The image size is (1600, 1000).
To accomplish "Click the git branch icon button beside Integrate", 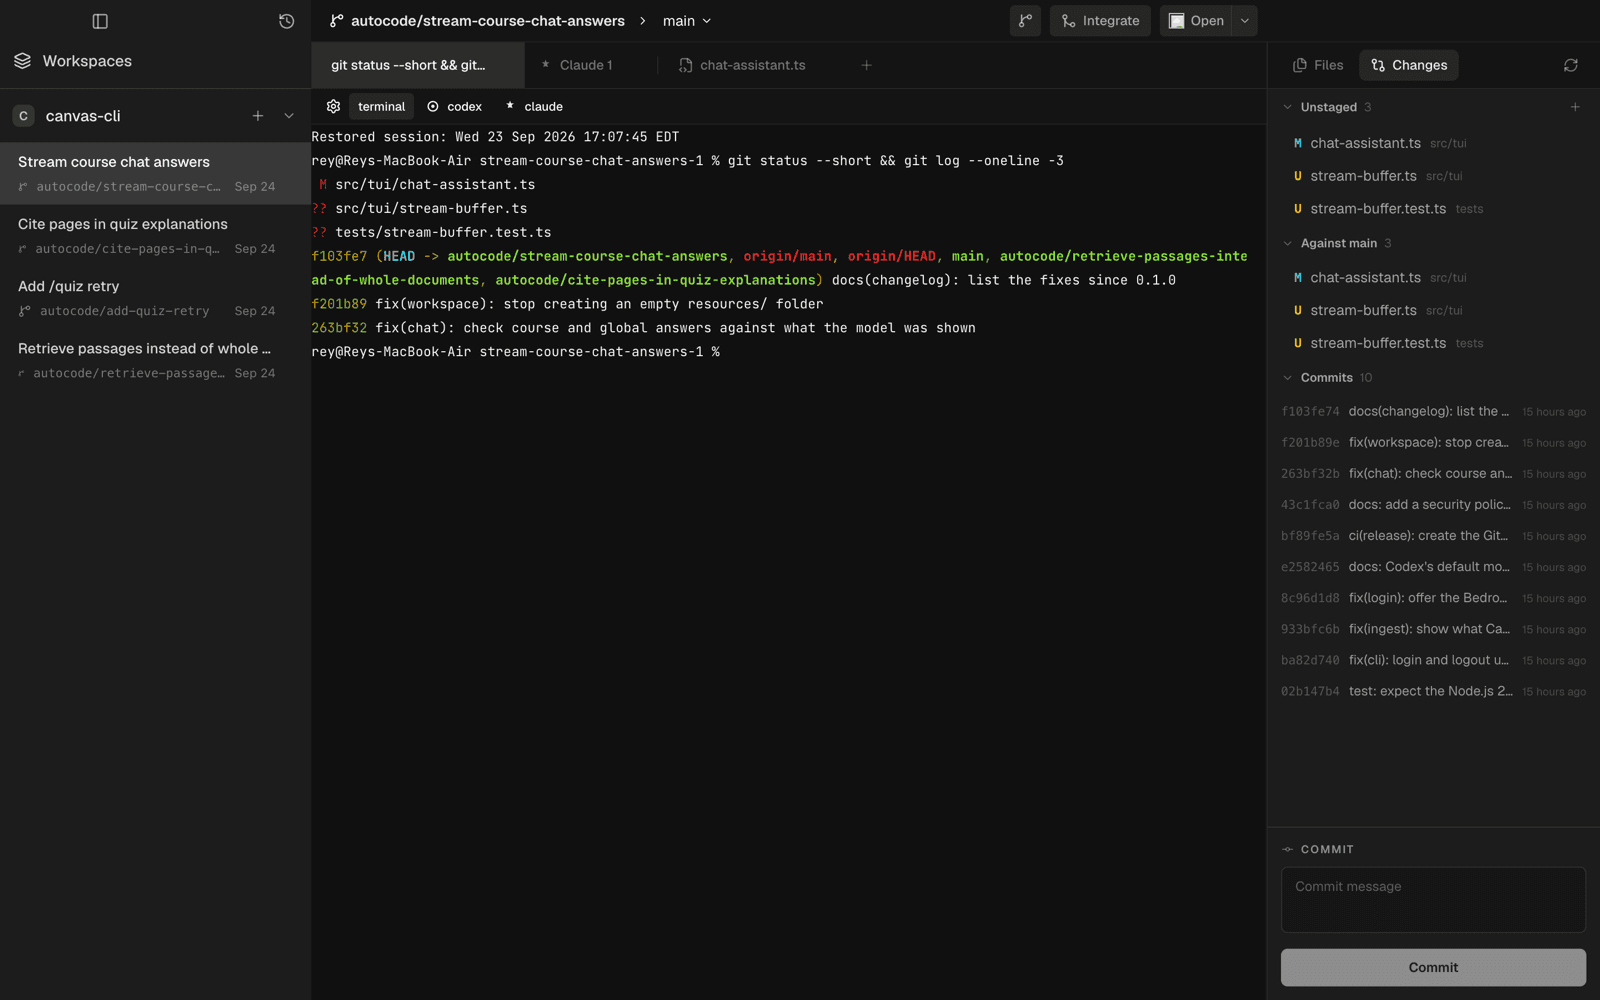I will pyautogui.click(x=1025, y=21).
